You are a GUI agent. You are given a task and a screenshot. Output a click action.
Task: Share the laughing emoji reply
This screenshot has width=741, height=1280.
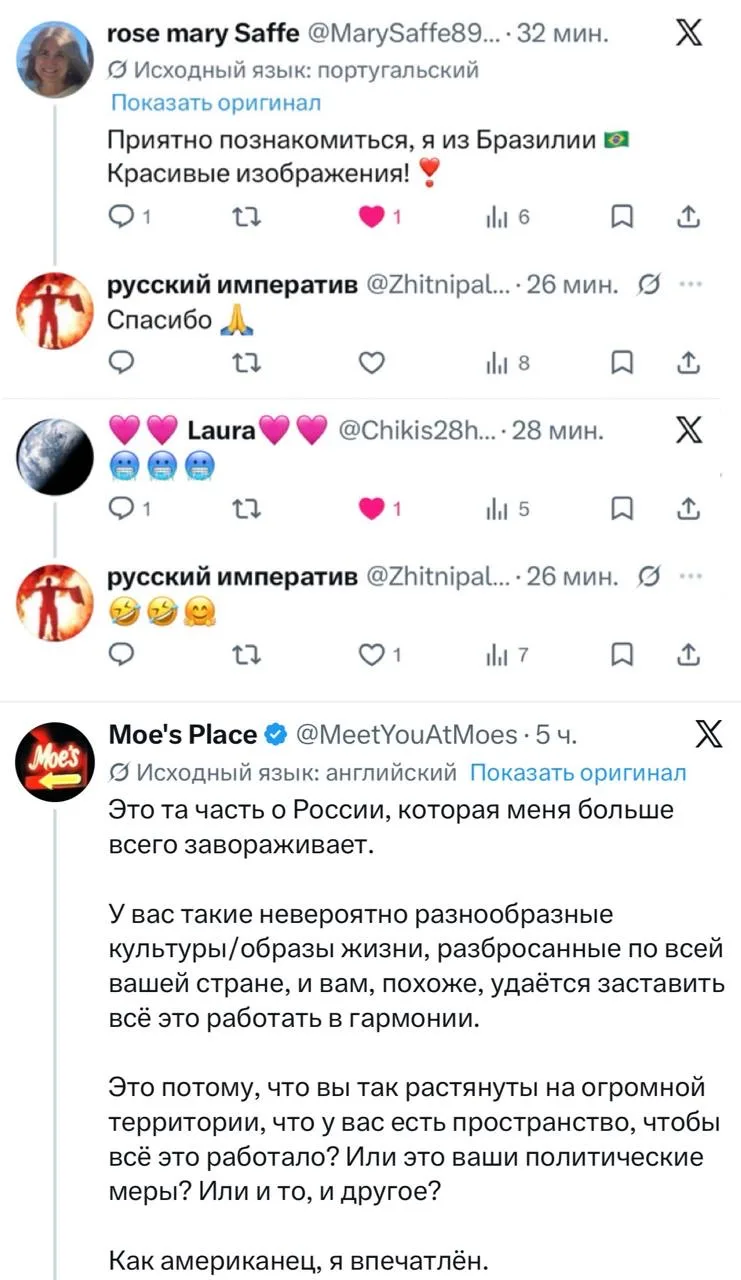[689, 656]
